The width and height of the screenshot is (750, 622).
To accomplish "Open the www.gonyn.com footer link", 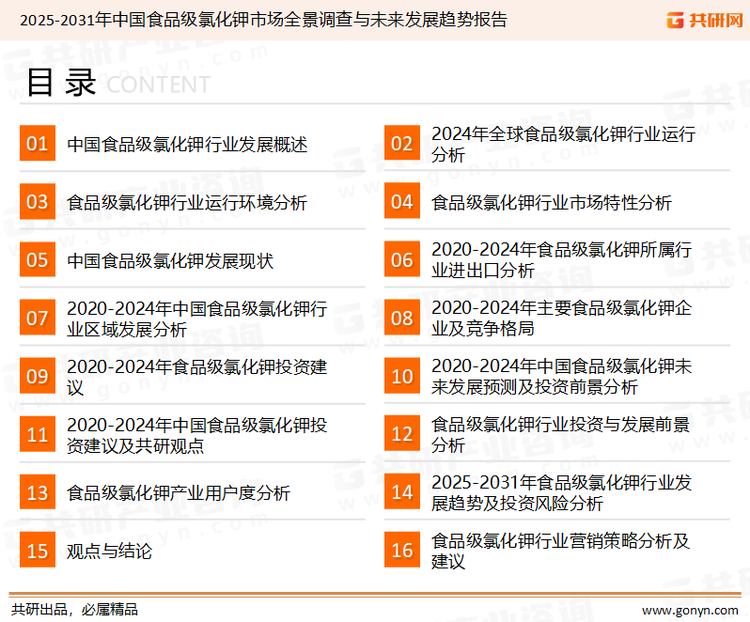I will [x=690, y=611].
